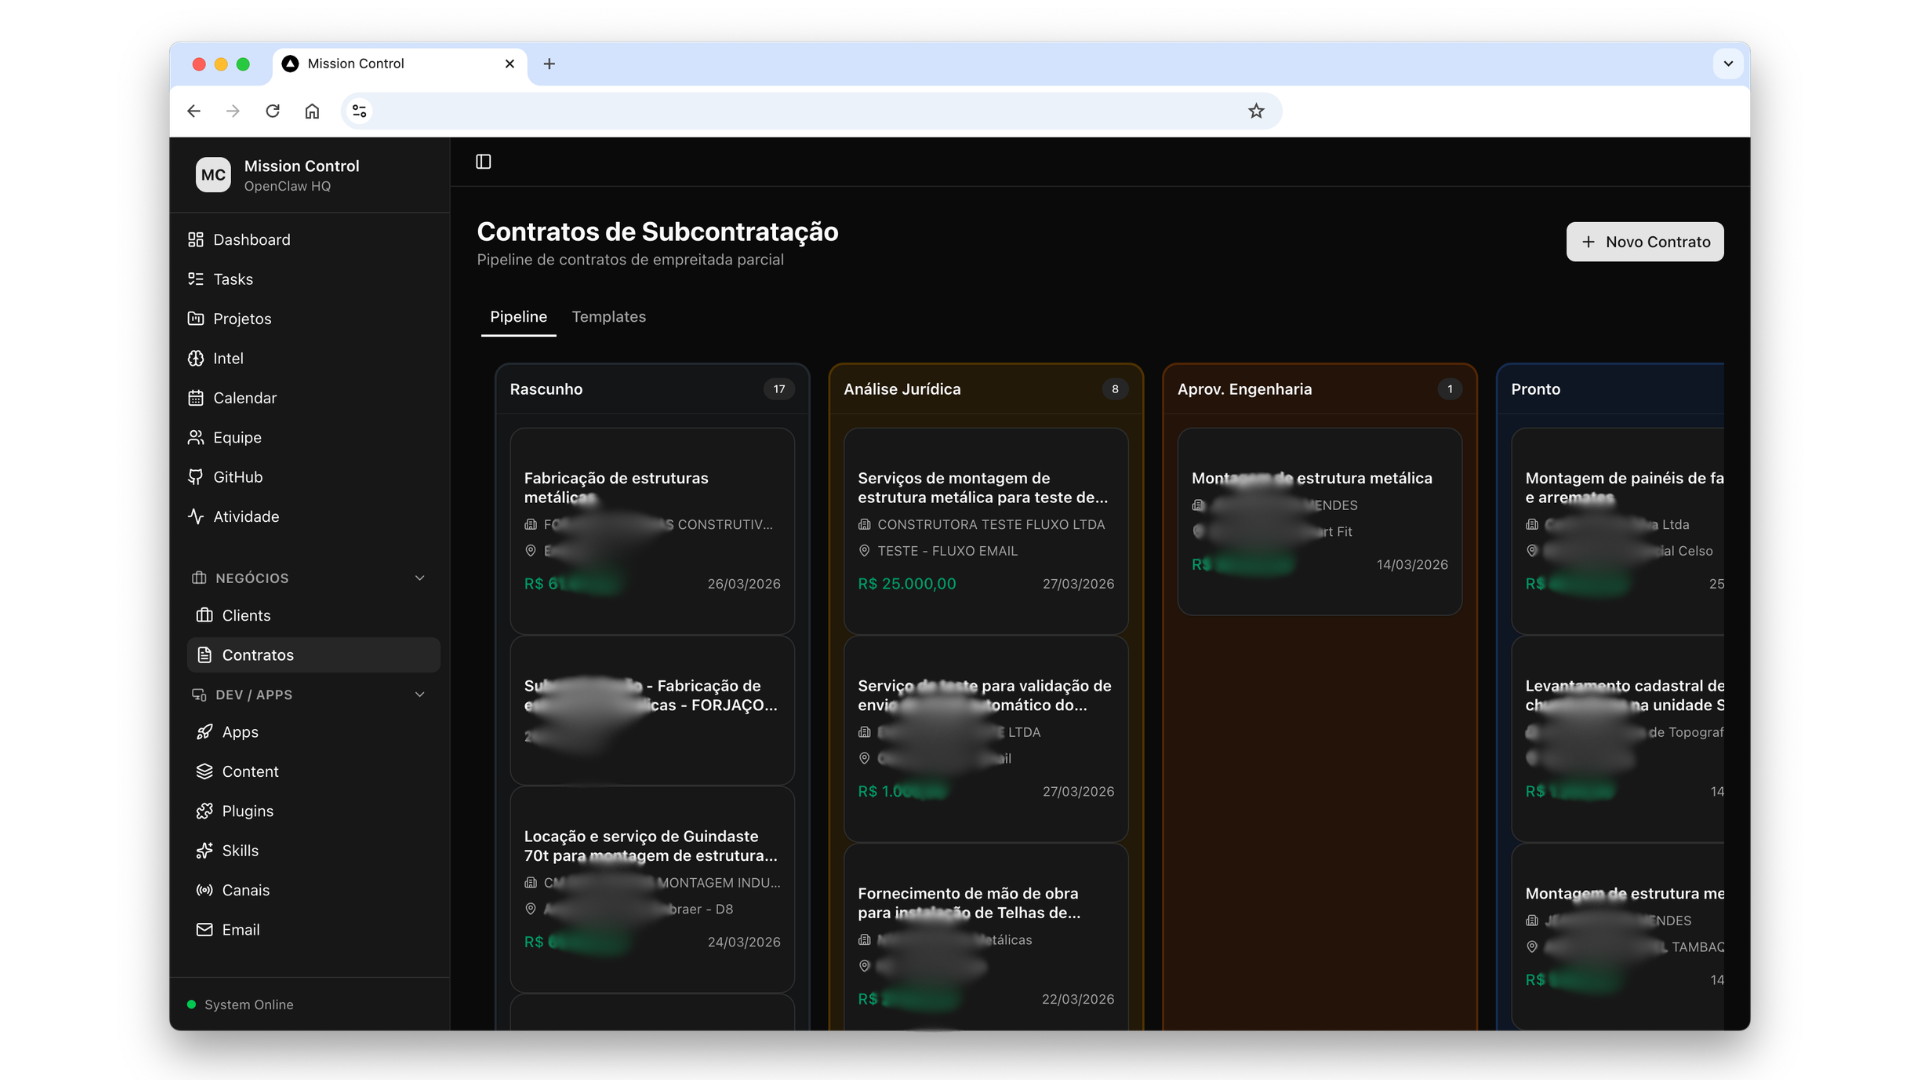Bookmark the page with the star
This screenshot has height=1080, width=1920.
coord(1257,111)
